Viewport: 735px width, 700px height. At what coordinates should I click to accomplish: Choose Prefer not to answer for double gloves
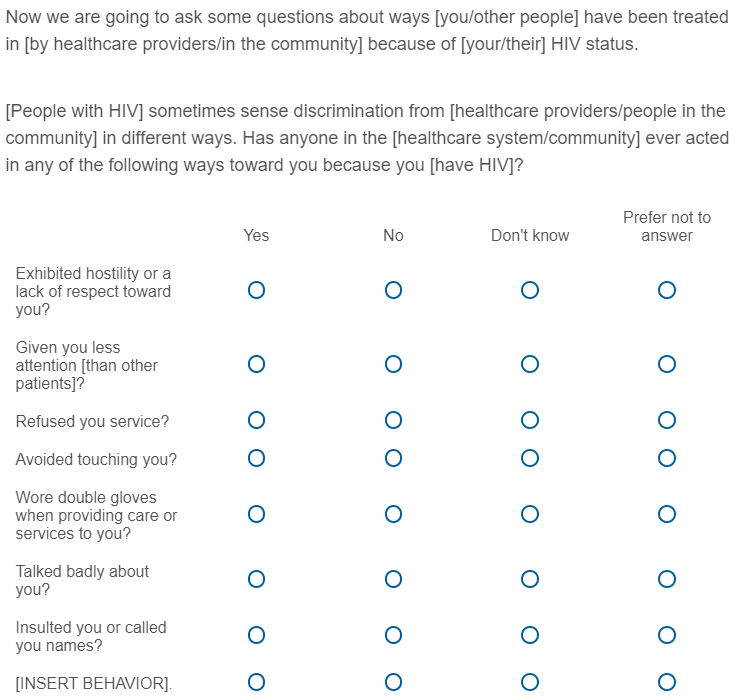pos(667,514)
